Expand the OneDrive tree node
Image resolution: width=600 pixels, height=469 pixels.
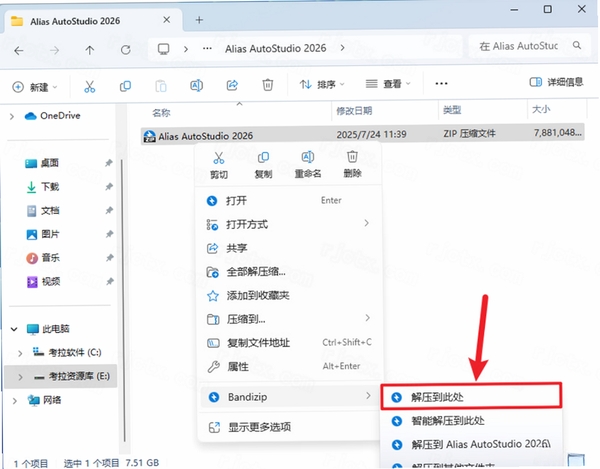pyautogui.click(x=12, y=116)
